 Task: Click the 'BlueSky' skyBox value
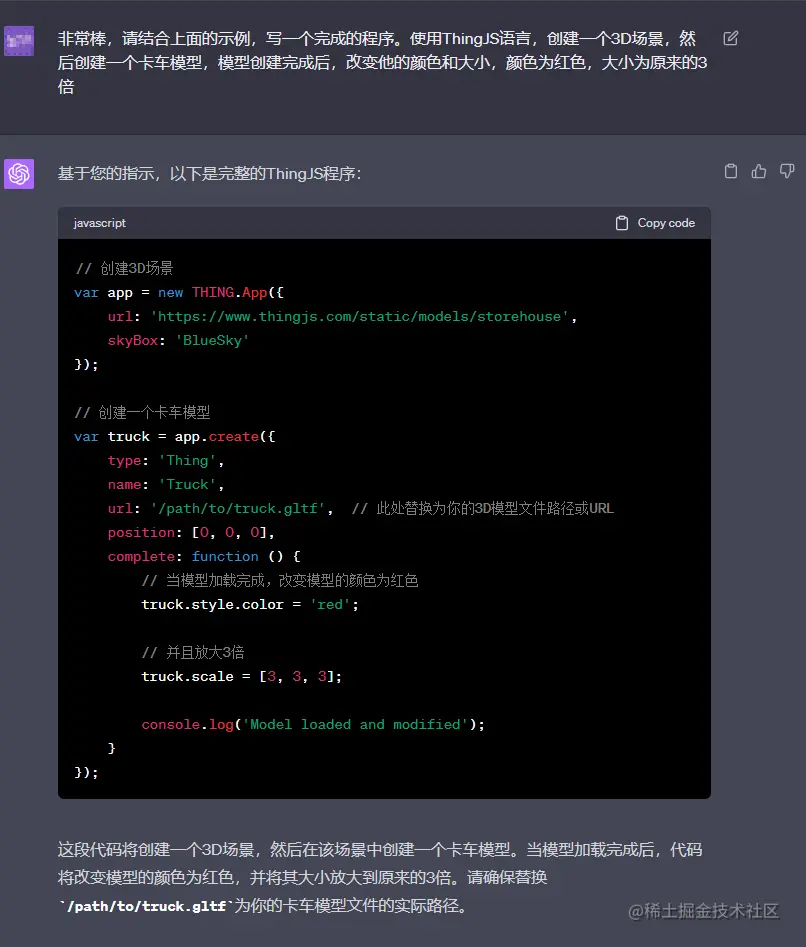pos(213,341)
